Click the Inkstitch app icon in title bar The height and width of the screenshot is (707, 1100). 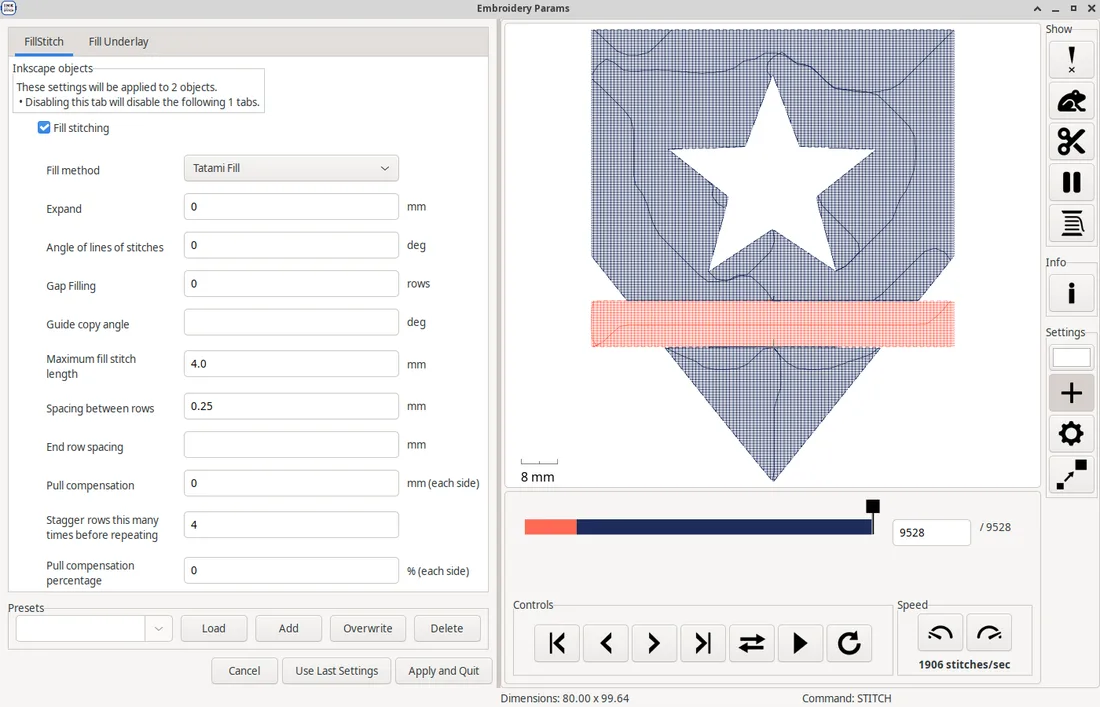(9, 8)
